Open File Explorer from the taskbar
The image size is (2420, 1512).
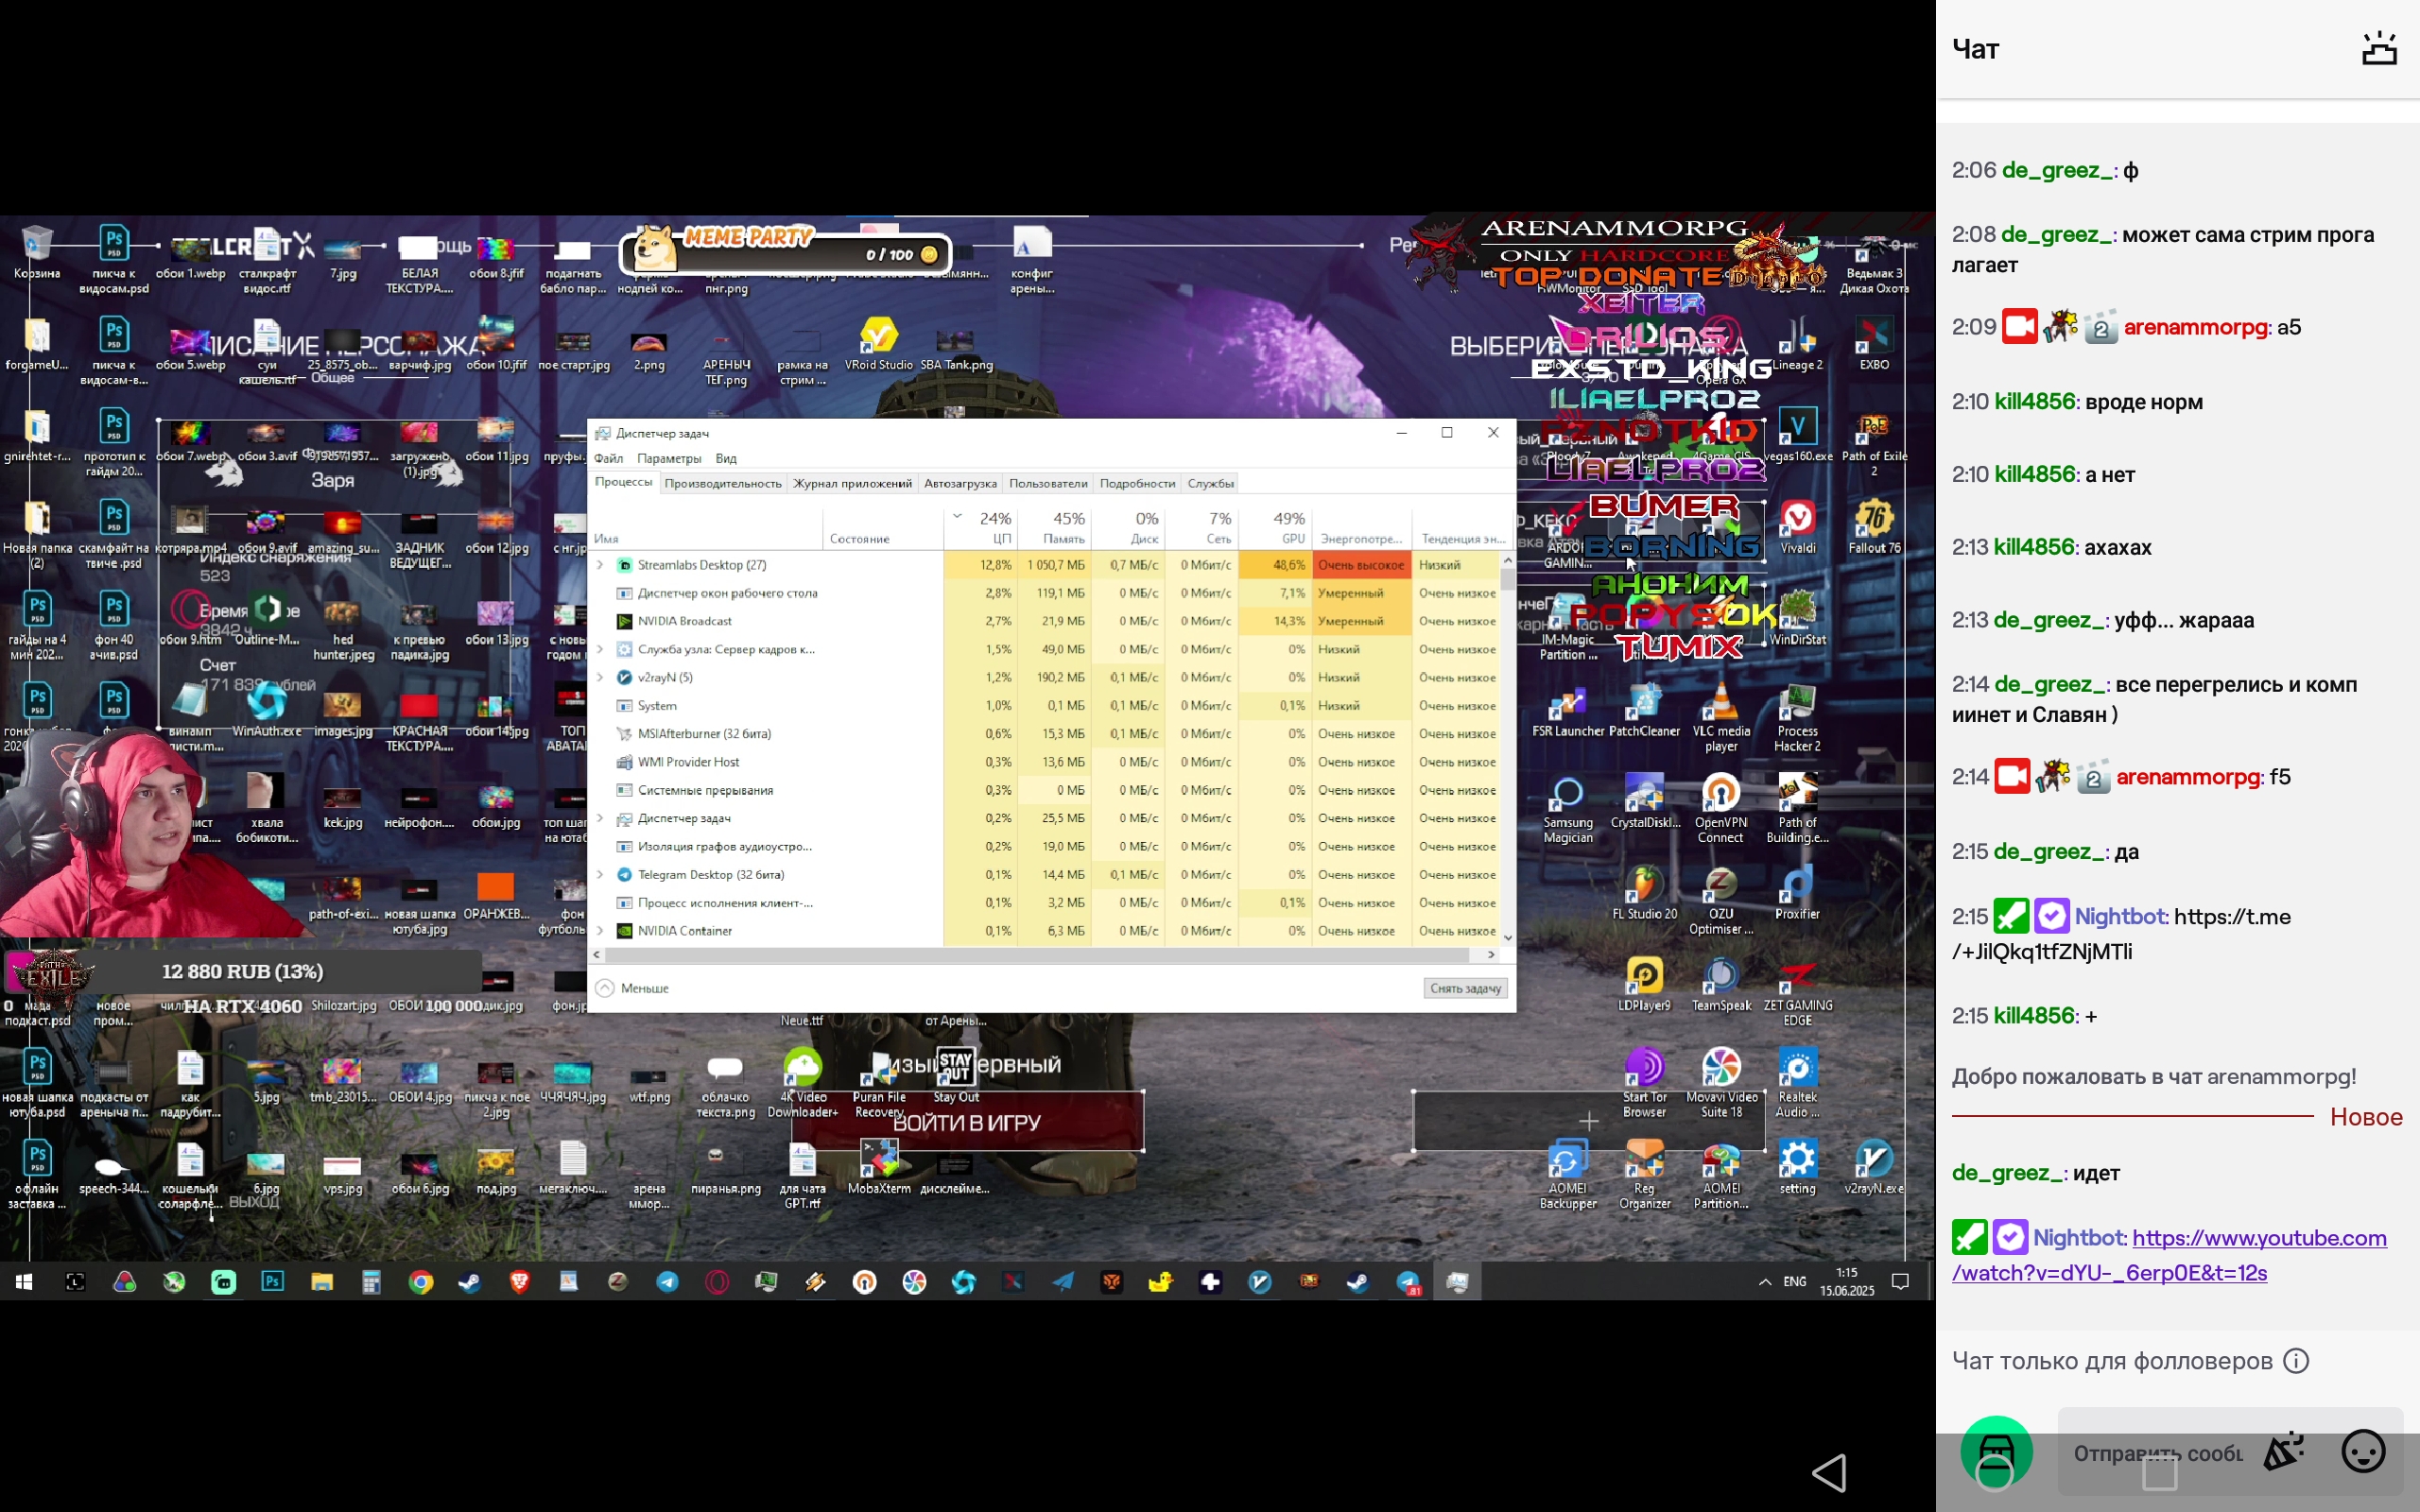[x=321, y=1282]
